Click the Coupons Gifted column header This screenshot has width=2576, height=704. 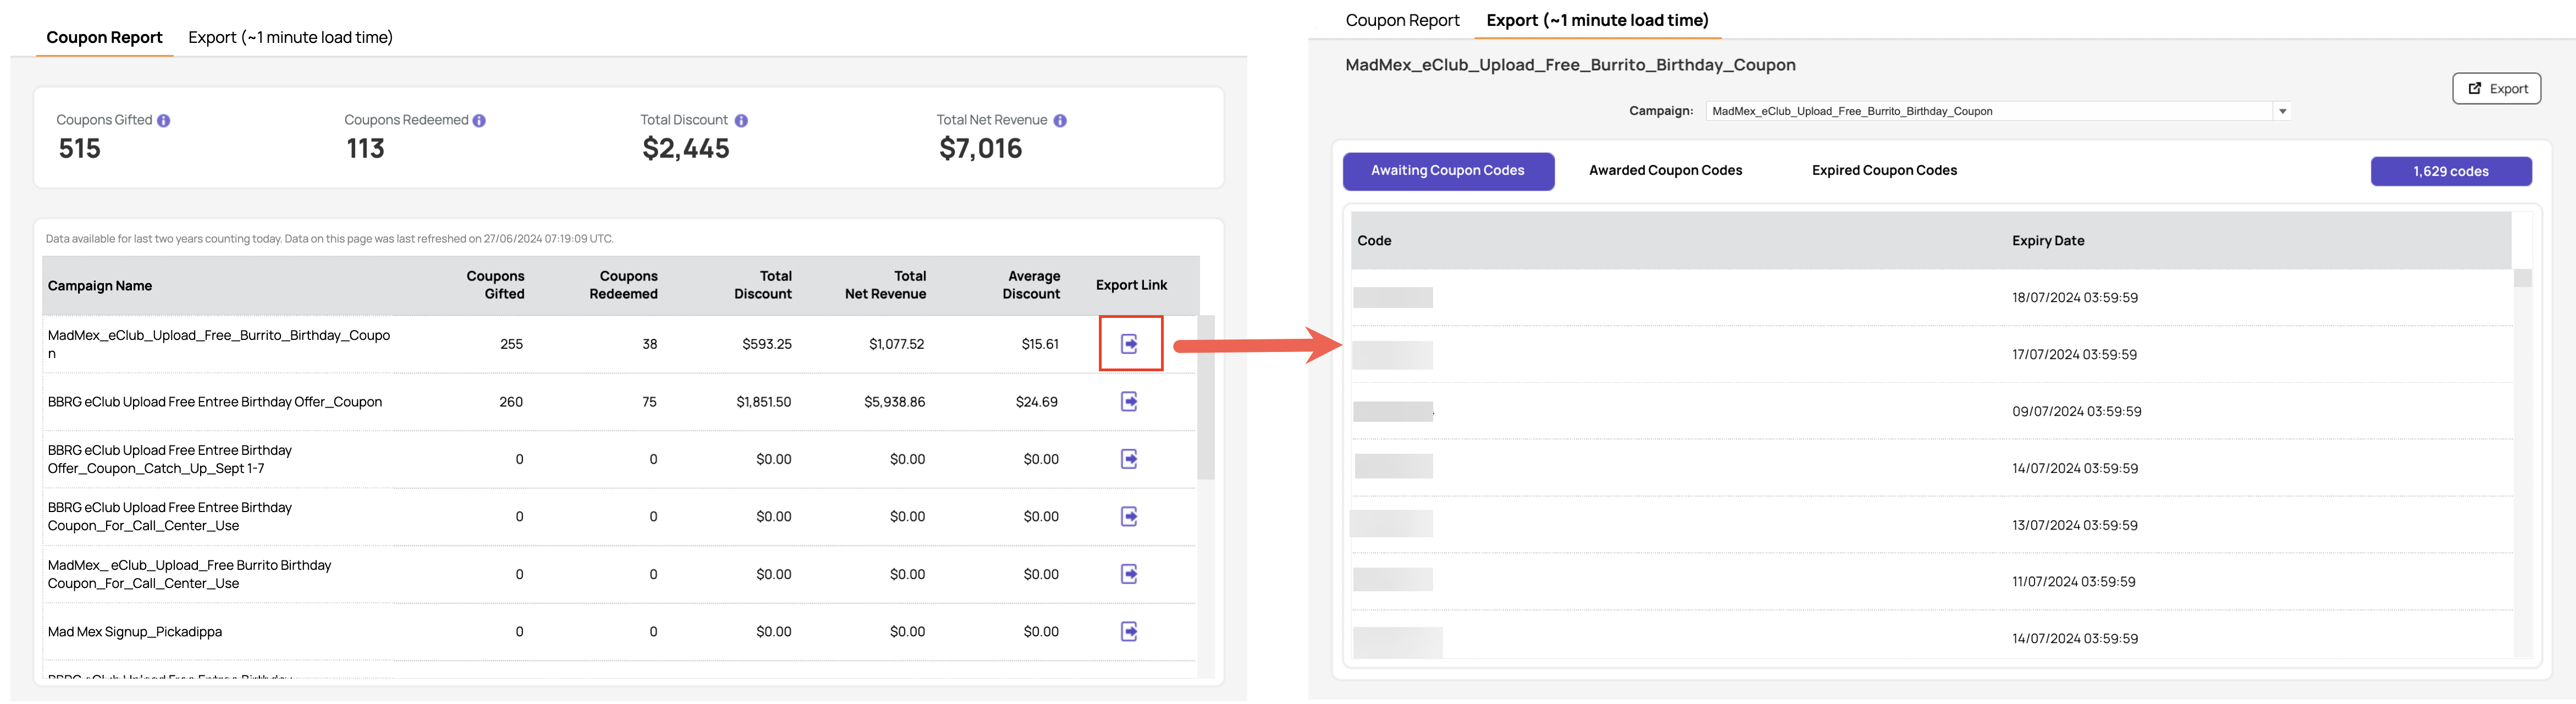pyautogui.click(x=495, y=285)
